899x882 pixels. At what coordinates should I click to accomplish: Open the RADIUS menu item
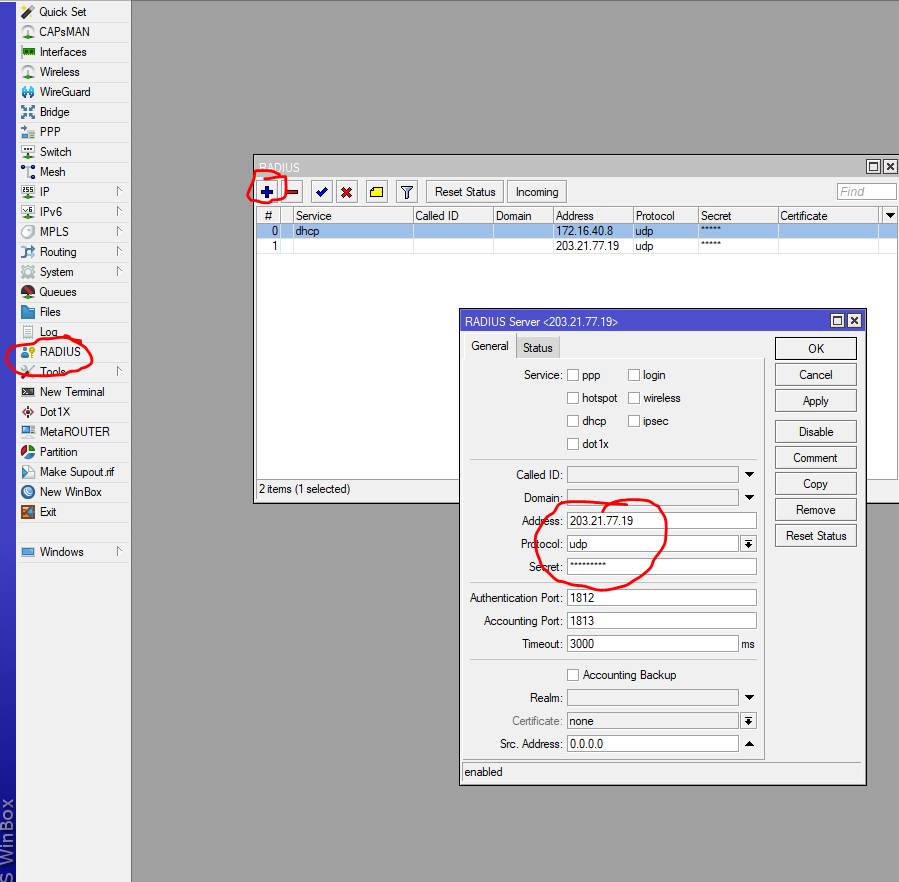tap(60, 352)
